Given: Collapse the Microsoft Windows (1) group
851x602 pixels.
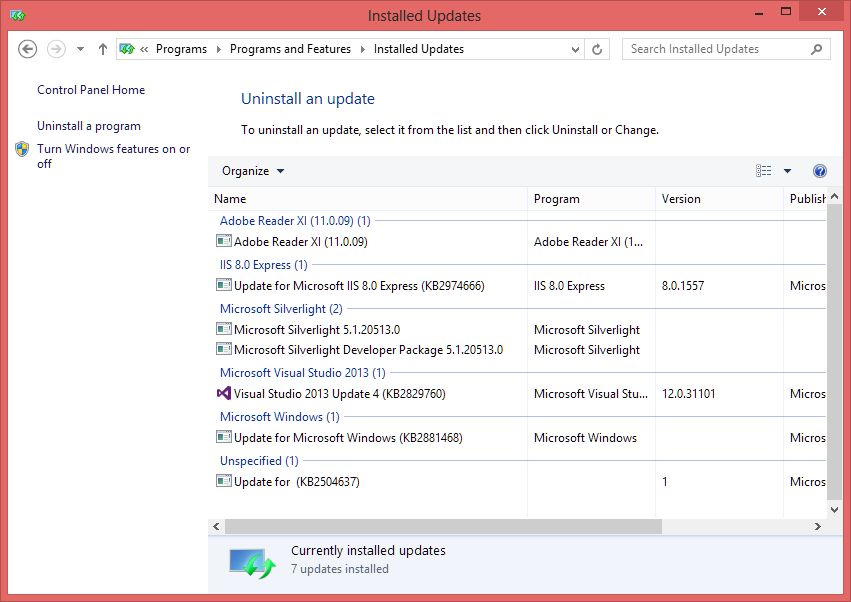Looking at the screenshot, I should tap(280, 417).
